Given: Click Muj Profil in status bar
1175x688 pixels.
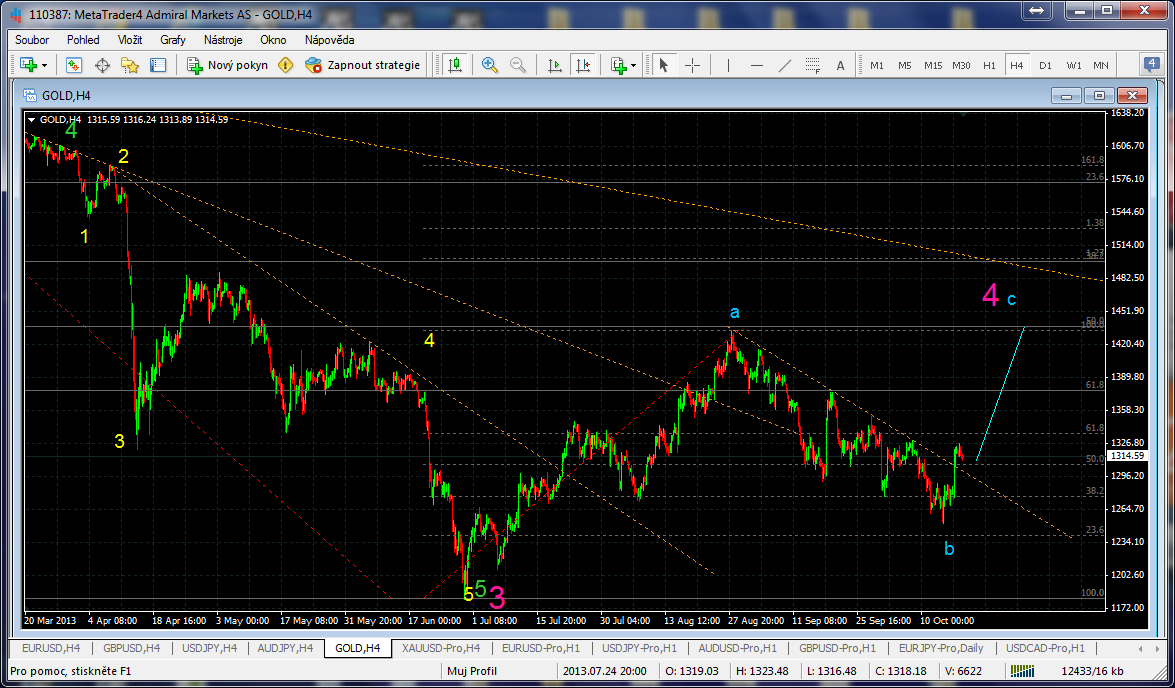Looking at the screenshot, I should point(473,671).
